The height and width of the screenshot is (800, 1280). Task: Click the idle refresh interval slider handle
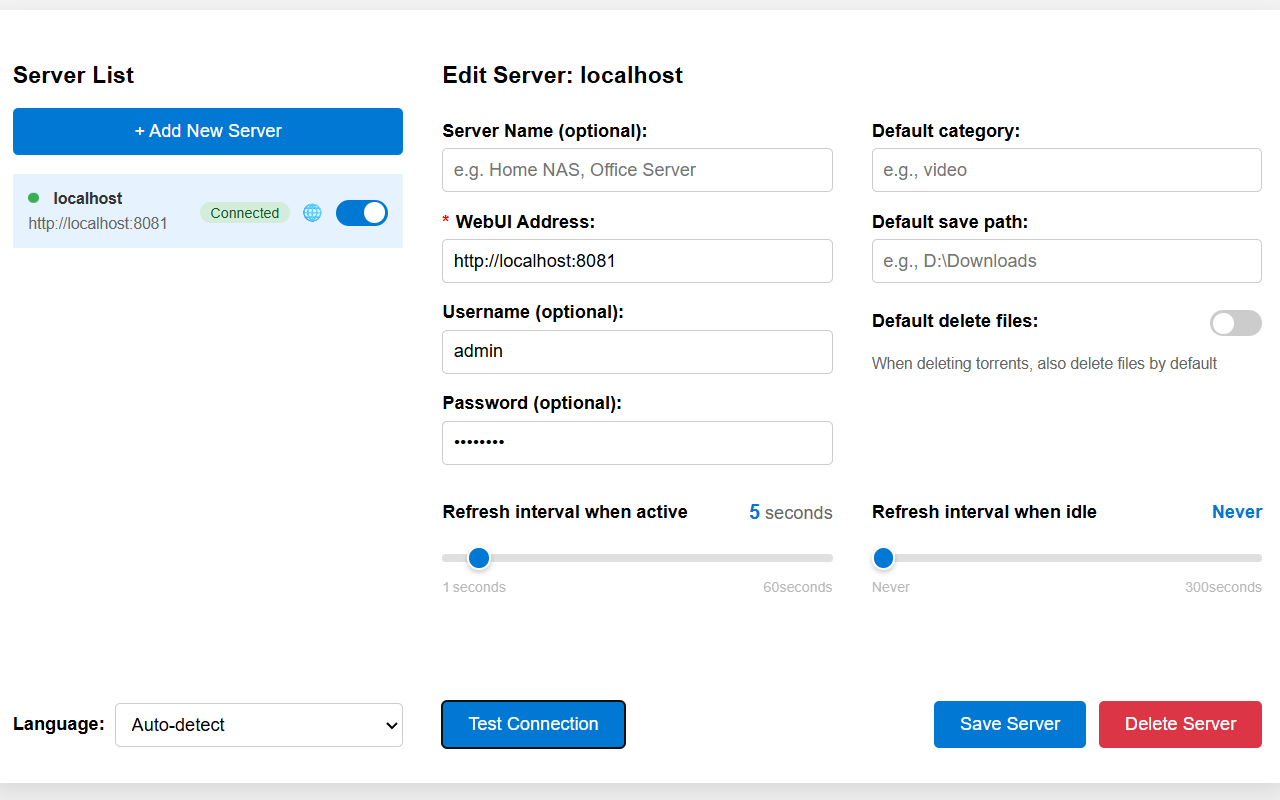(x=883, y=558)
